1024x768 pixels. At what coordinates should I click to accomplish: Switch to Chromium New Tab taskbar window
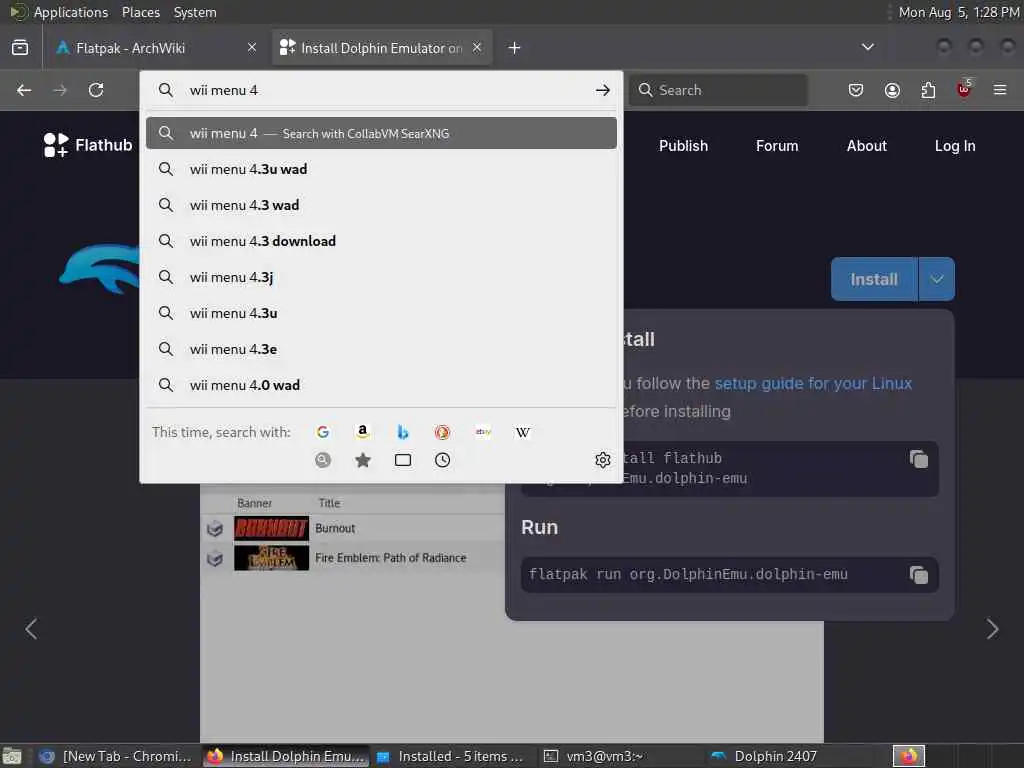click(117, 756)
